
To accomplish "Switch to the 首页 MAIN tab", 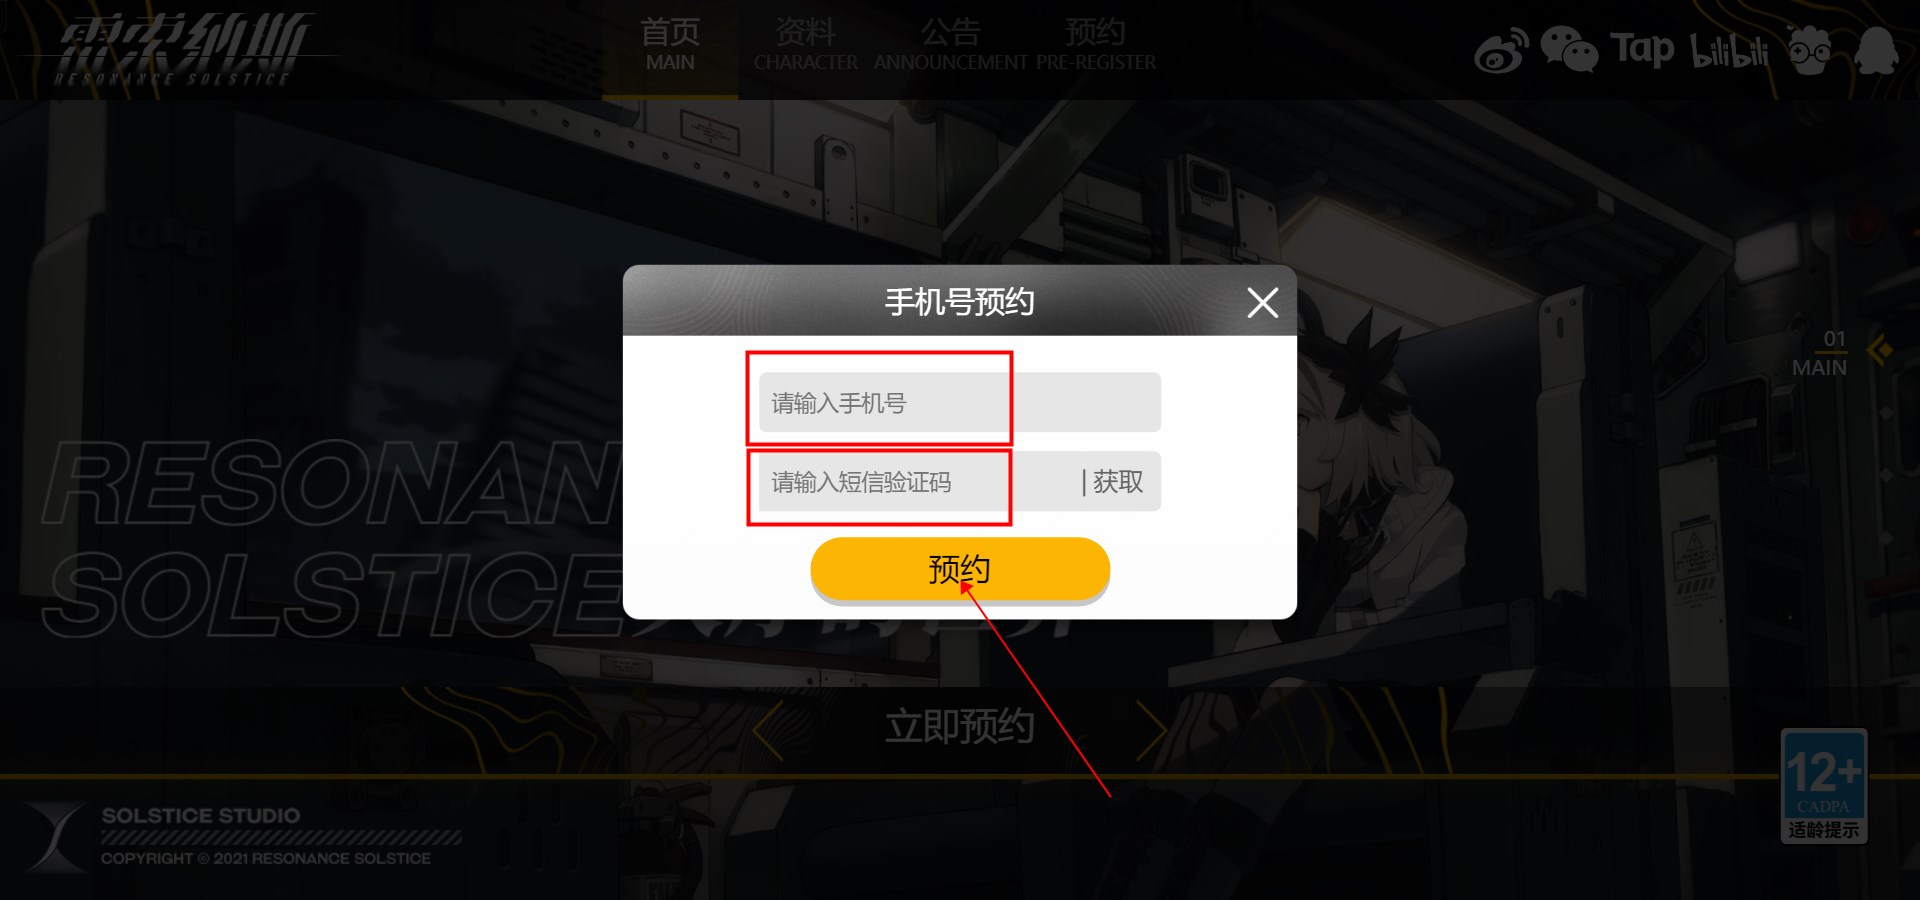I will (x=670, y=47).
